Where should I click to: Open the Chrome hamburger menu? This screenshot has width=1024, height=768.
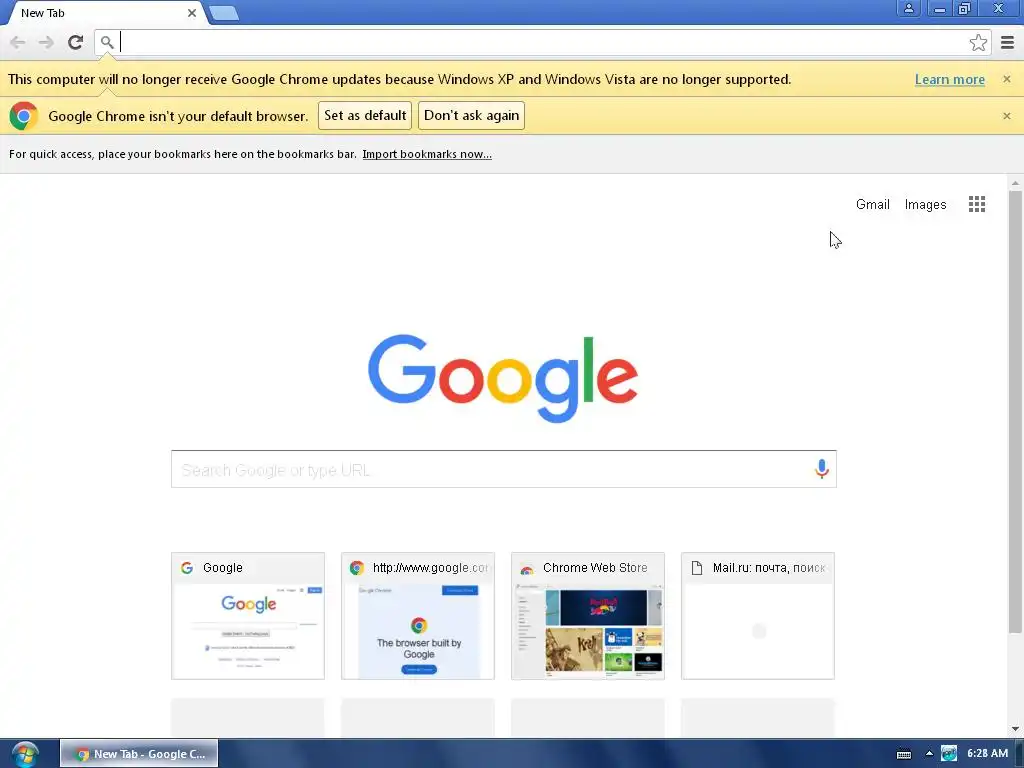[1007, 42]
